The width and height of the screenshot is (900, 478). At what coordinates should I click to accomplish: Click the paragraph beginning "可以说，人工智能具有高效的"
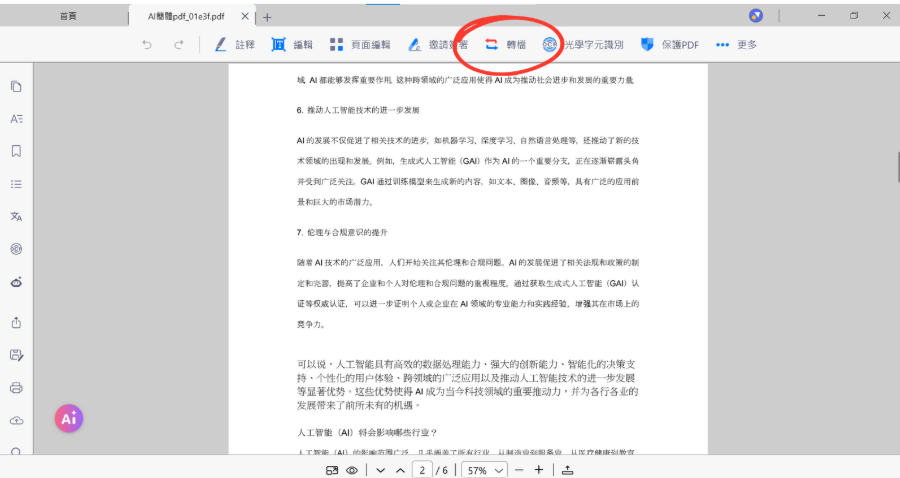click(467, 384)
